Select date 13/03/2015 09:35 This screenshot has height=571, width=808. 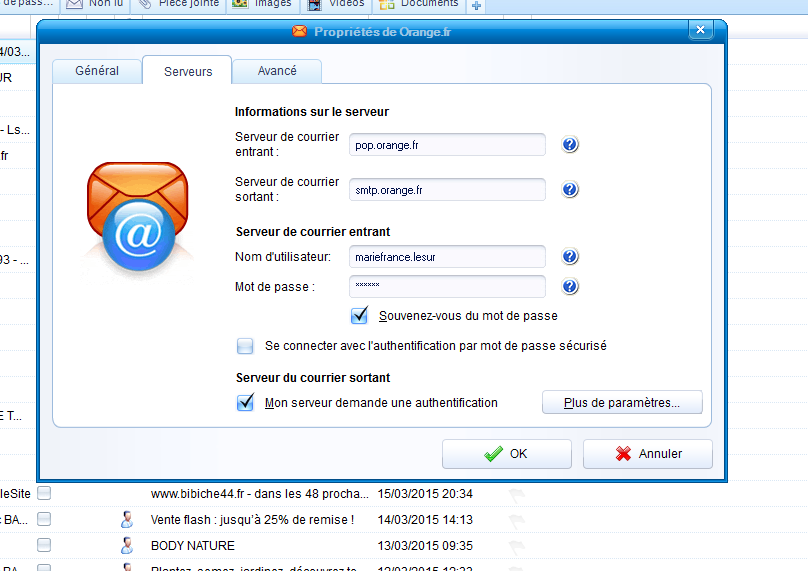tap(425, 545)
